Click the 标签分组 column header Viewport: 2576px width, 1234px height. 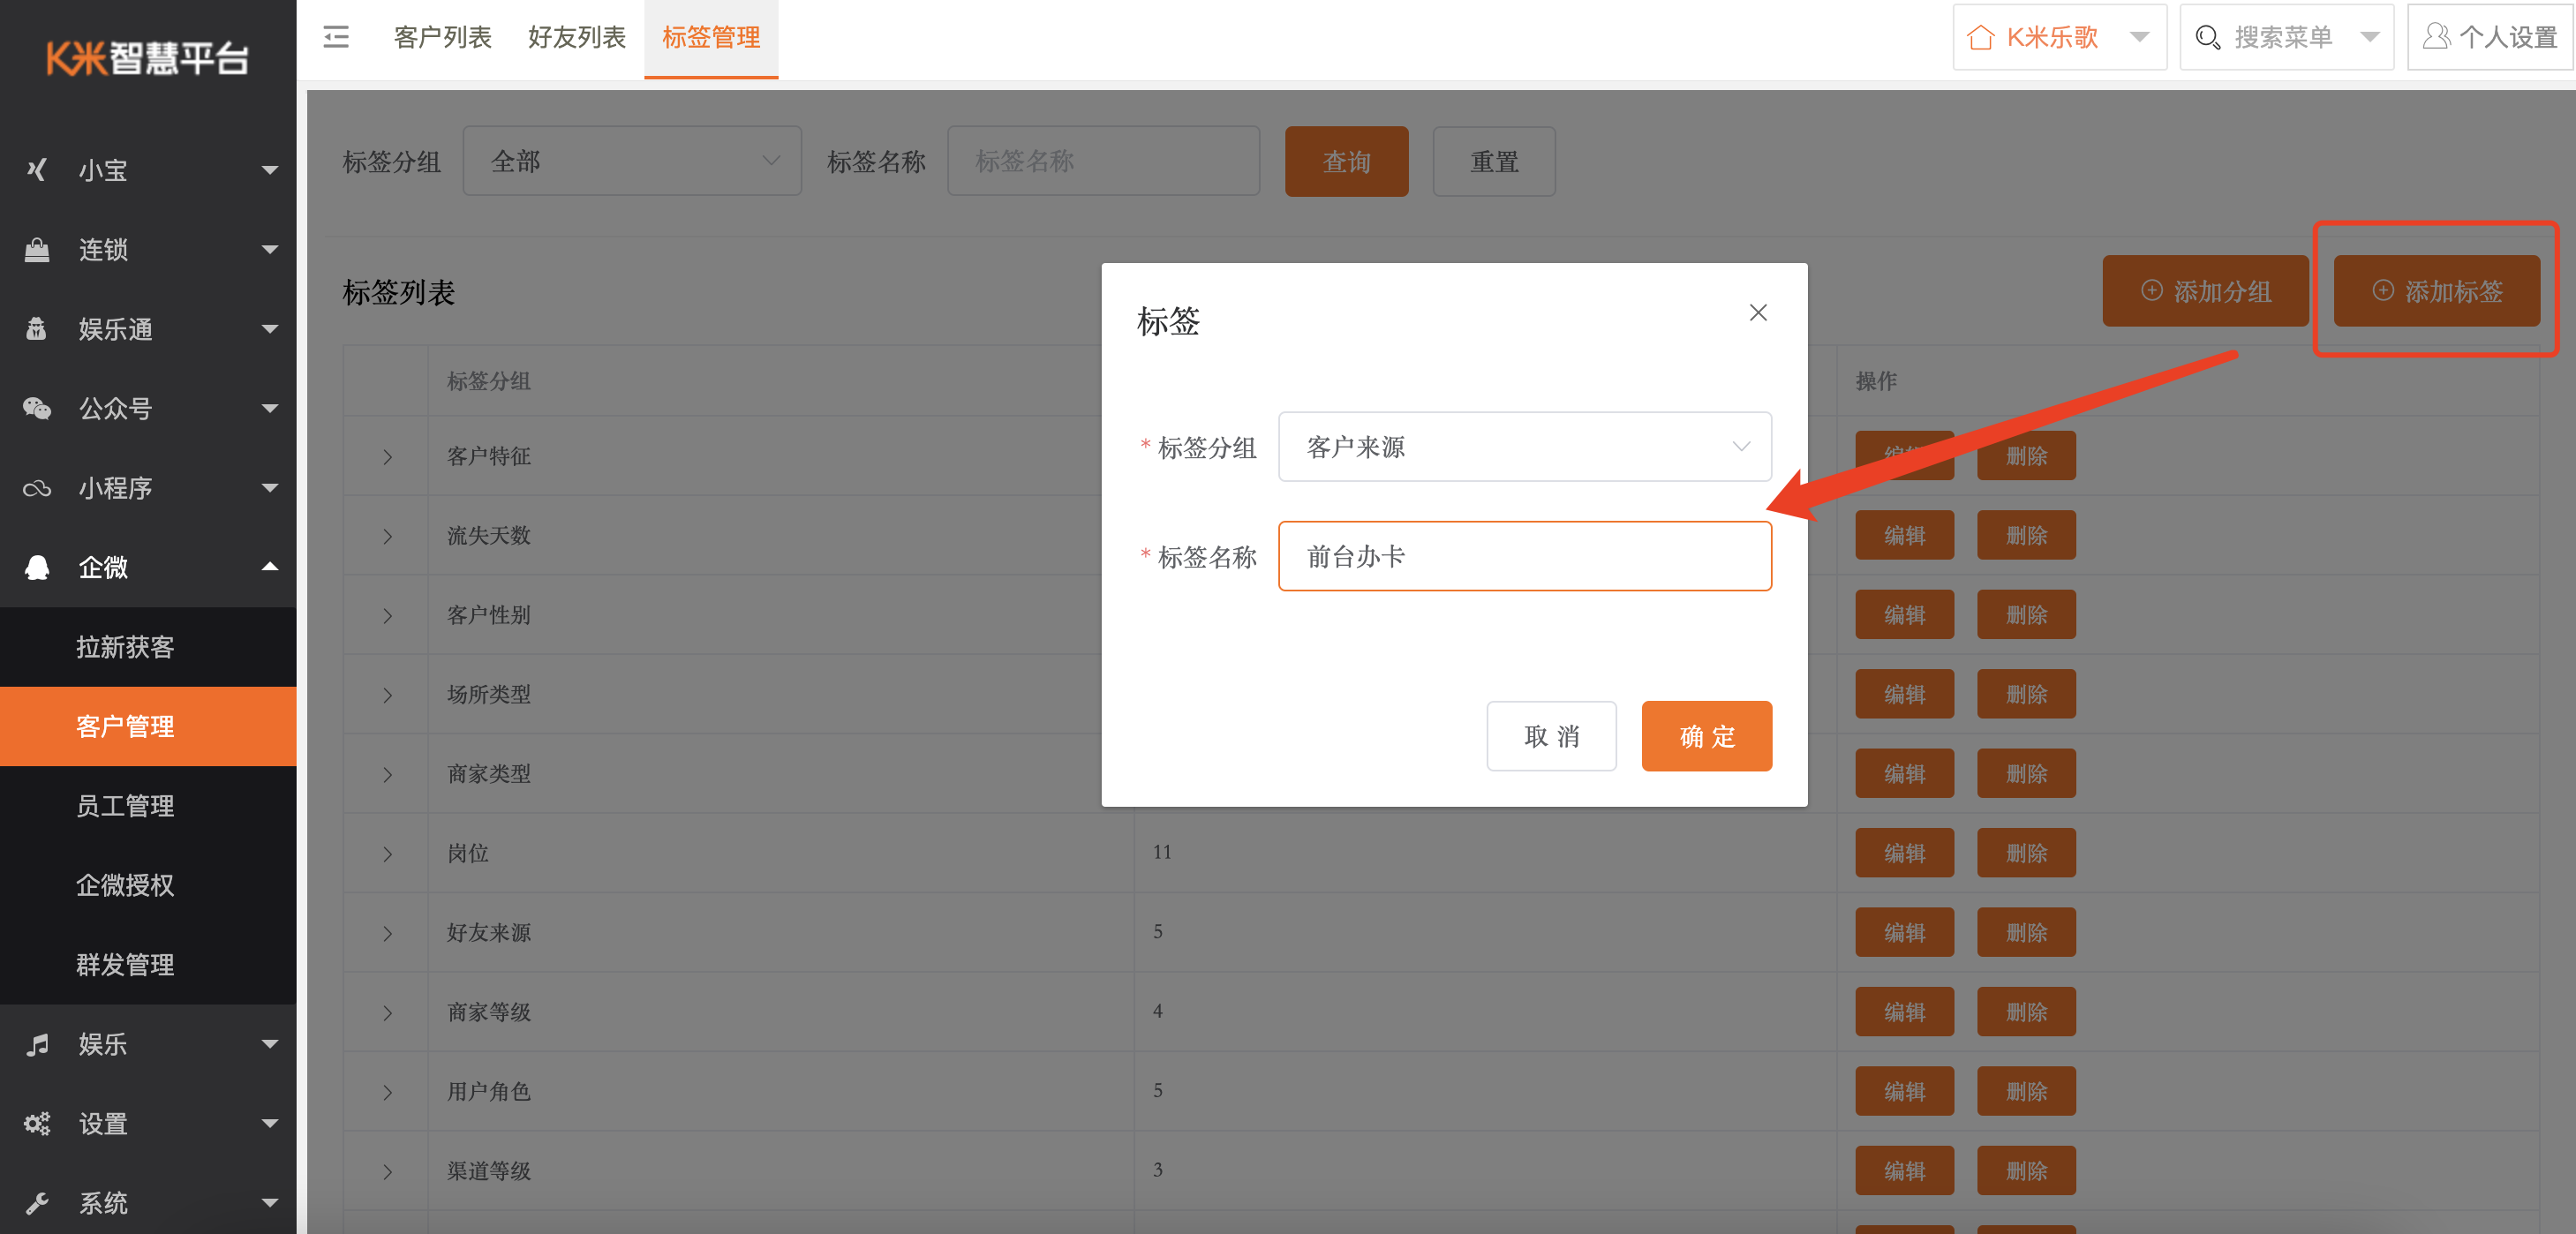point(488,381)
